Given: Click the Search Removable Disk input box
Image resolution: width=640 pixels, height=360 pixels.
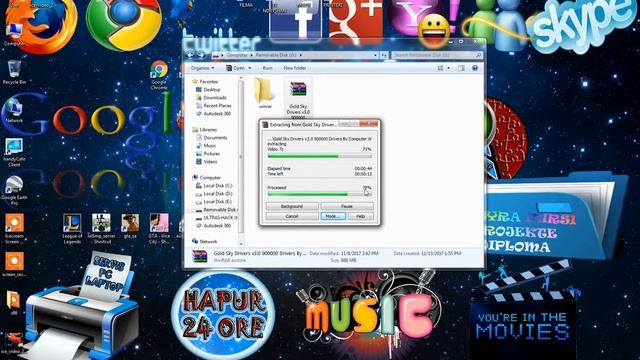Looking at the screenshot, I should (x=437, y=55).
